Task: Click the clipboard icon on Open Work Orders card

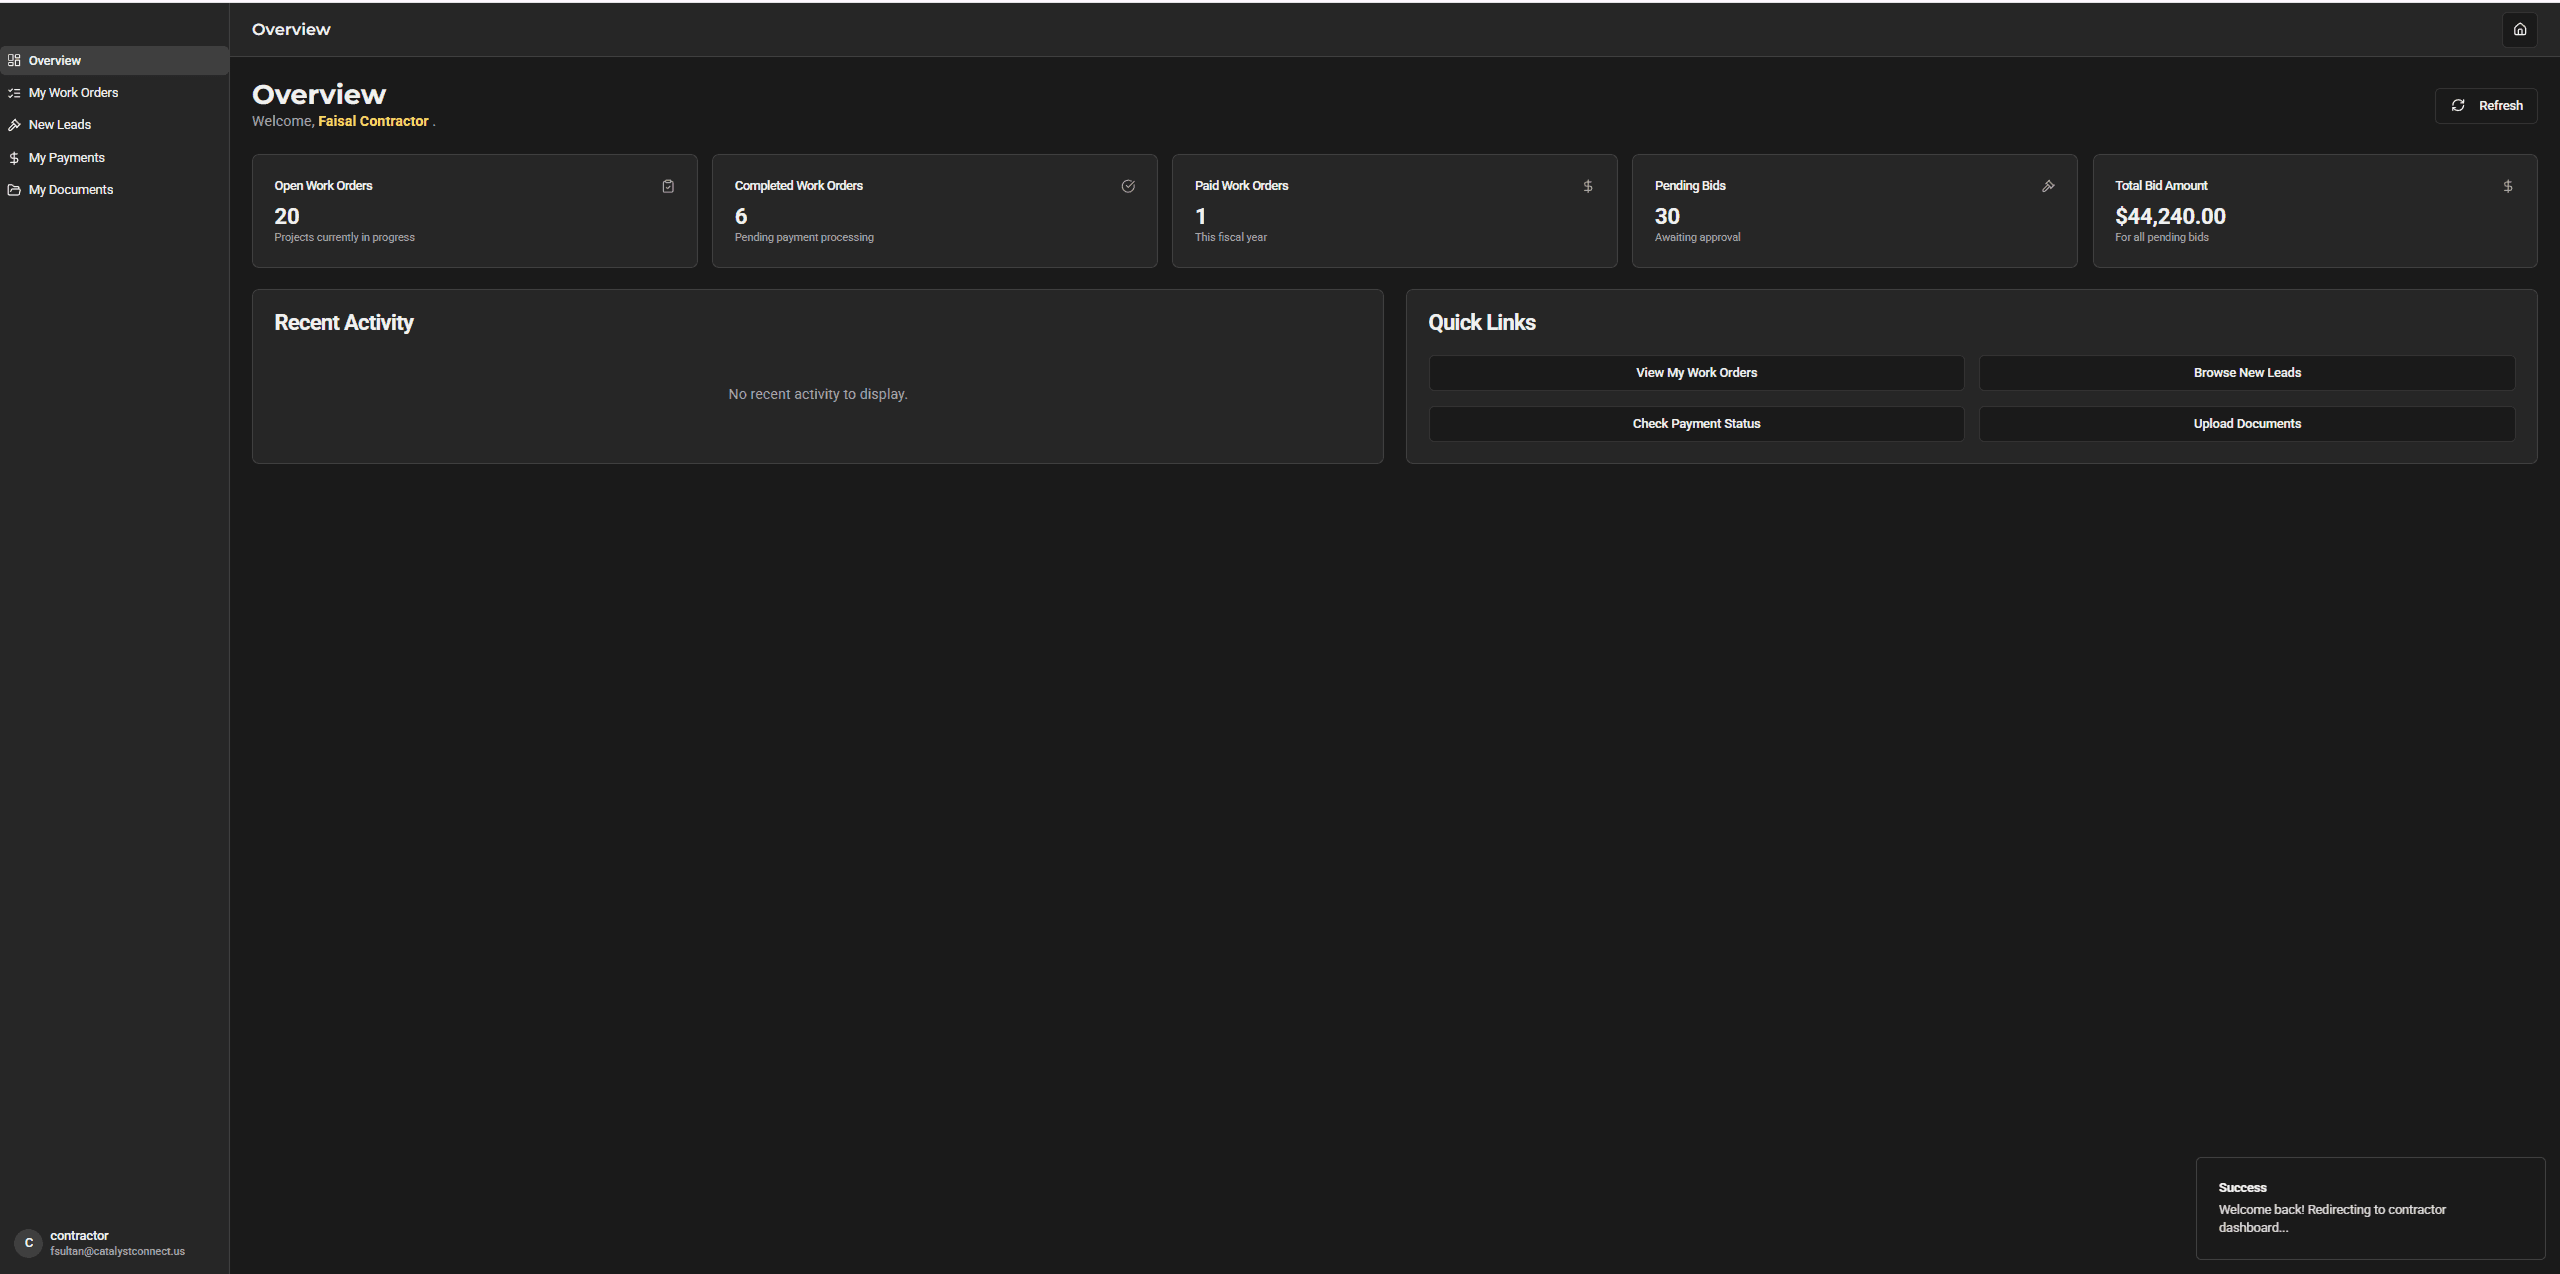Action: 668,186
